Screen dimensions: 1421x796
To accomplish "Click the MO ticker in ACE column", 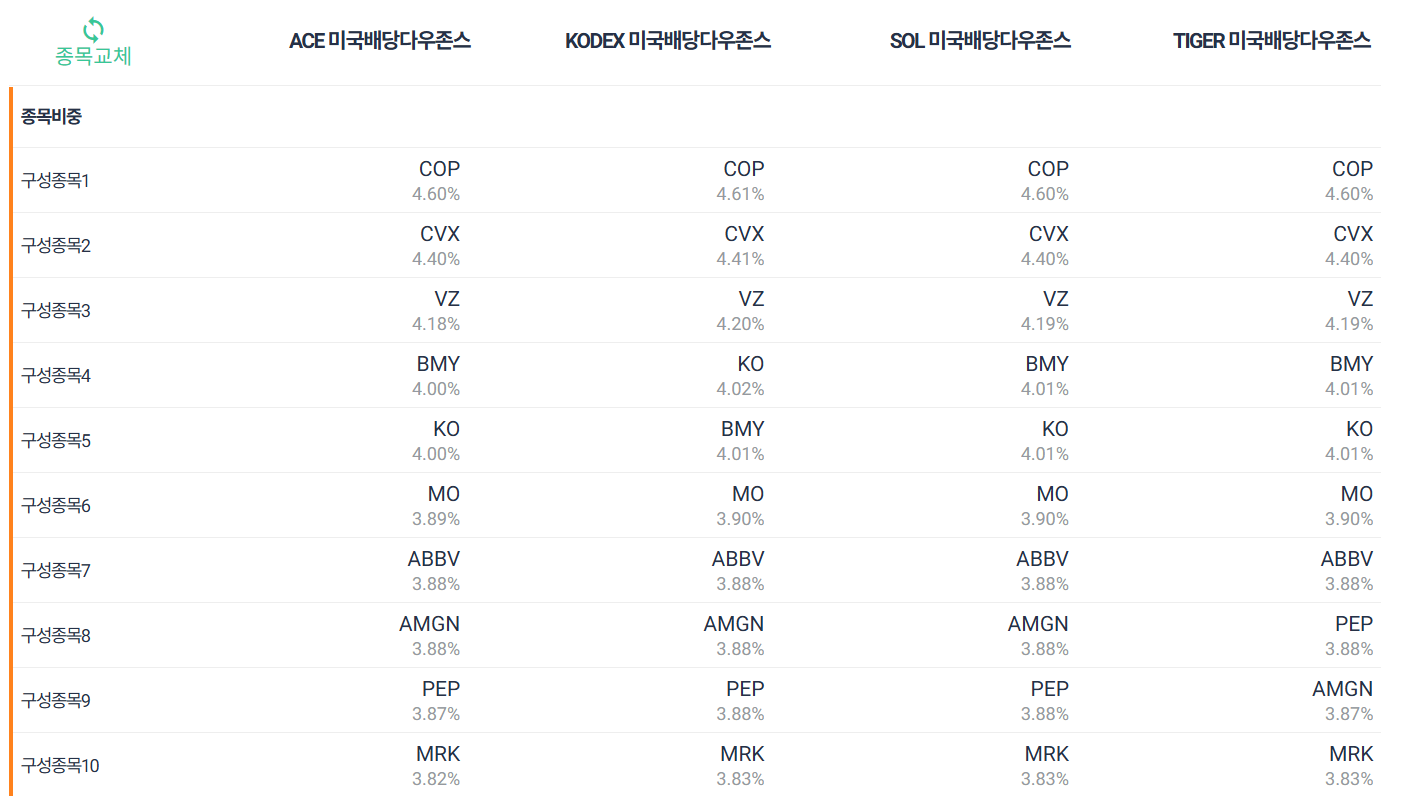I will [442, 493].
